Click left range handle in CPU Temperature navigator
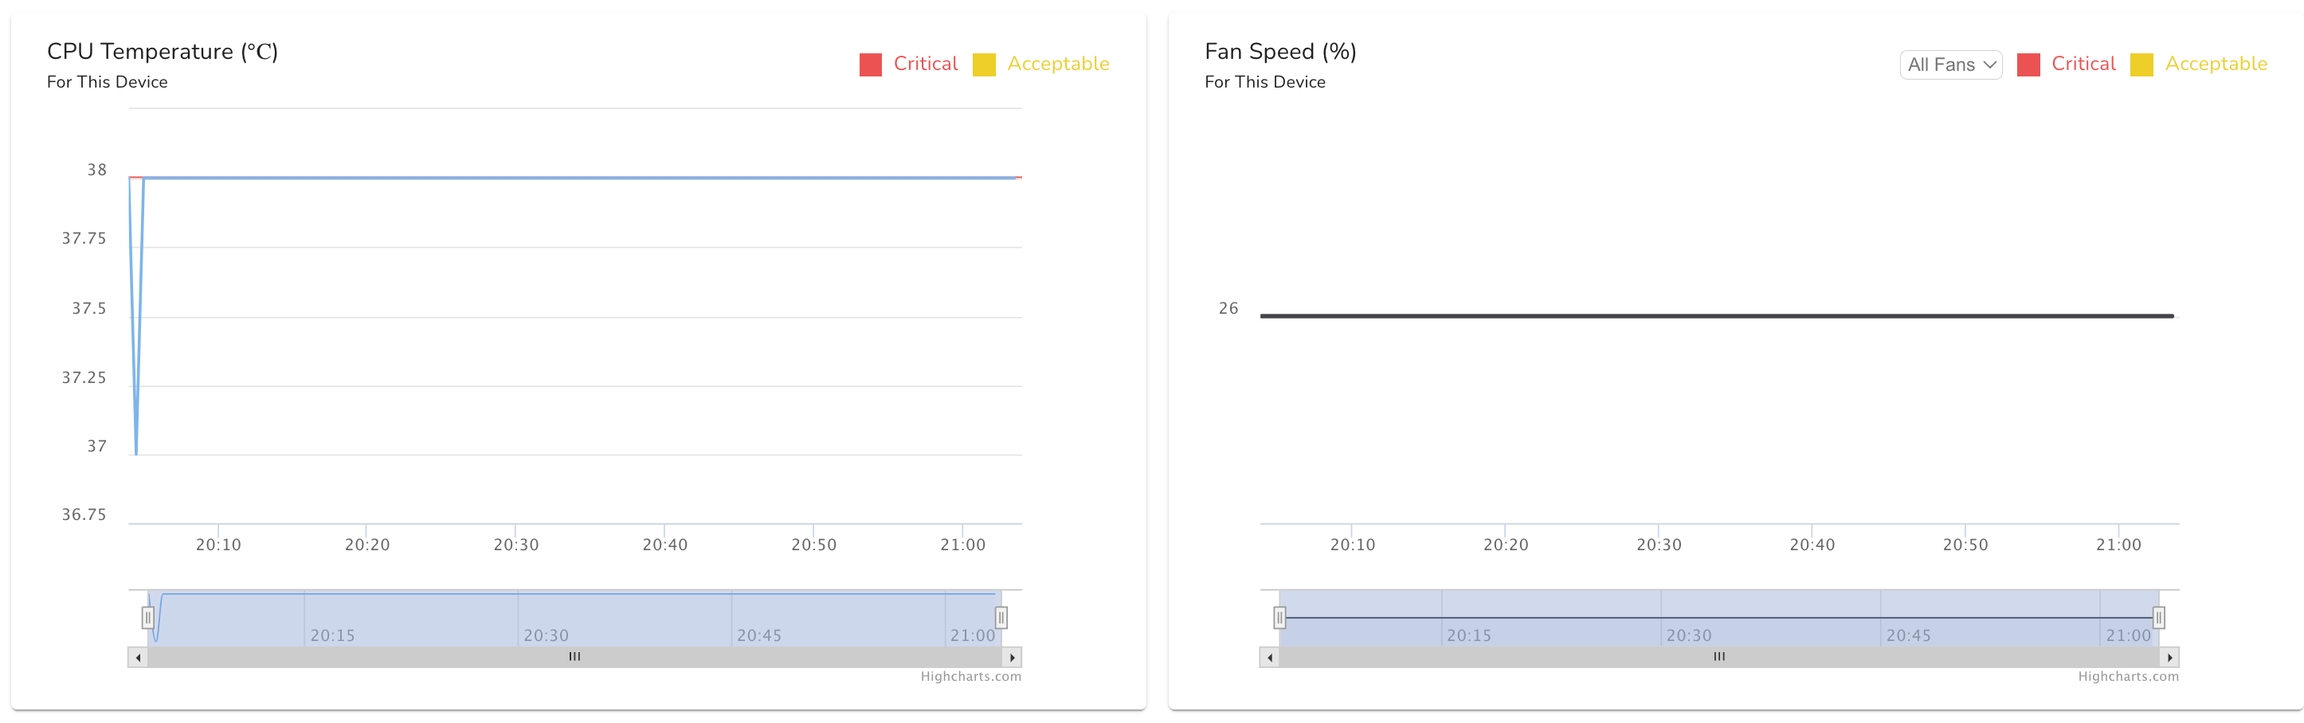Image resolution: width=2304 pixels, height=723 pixels. point(148,618)
